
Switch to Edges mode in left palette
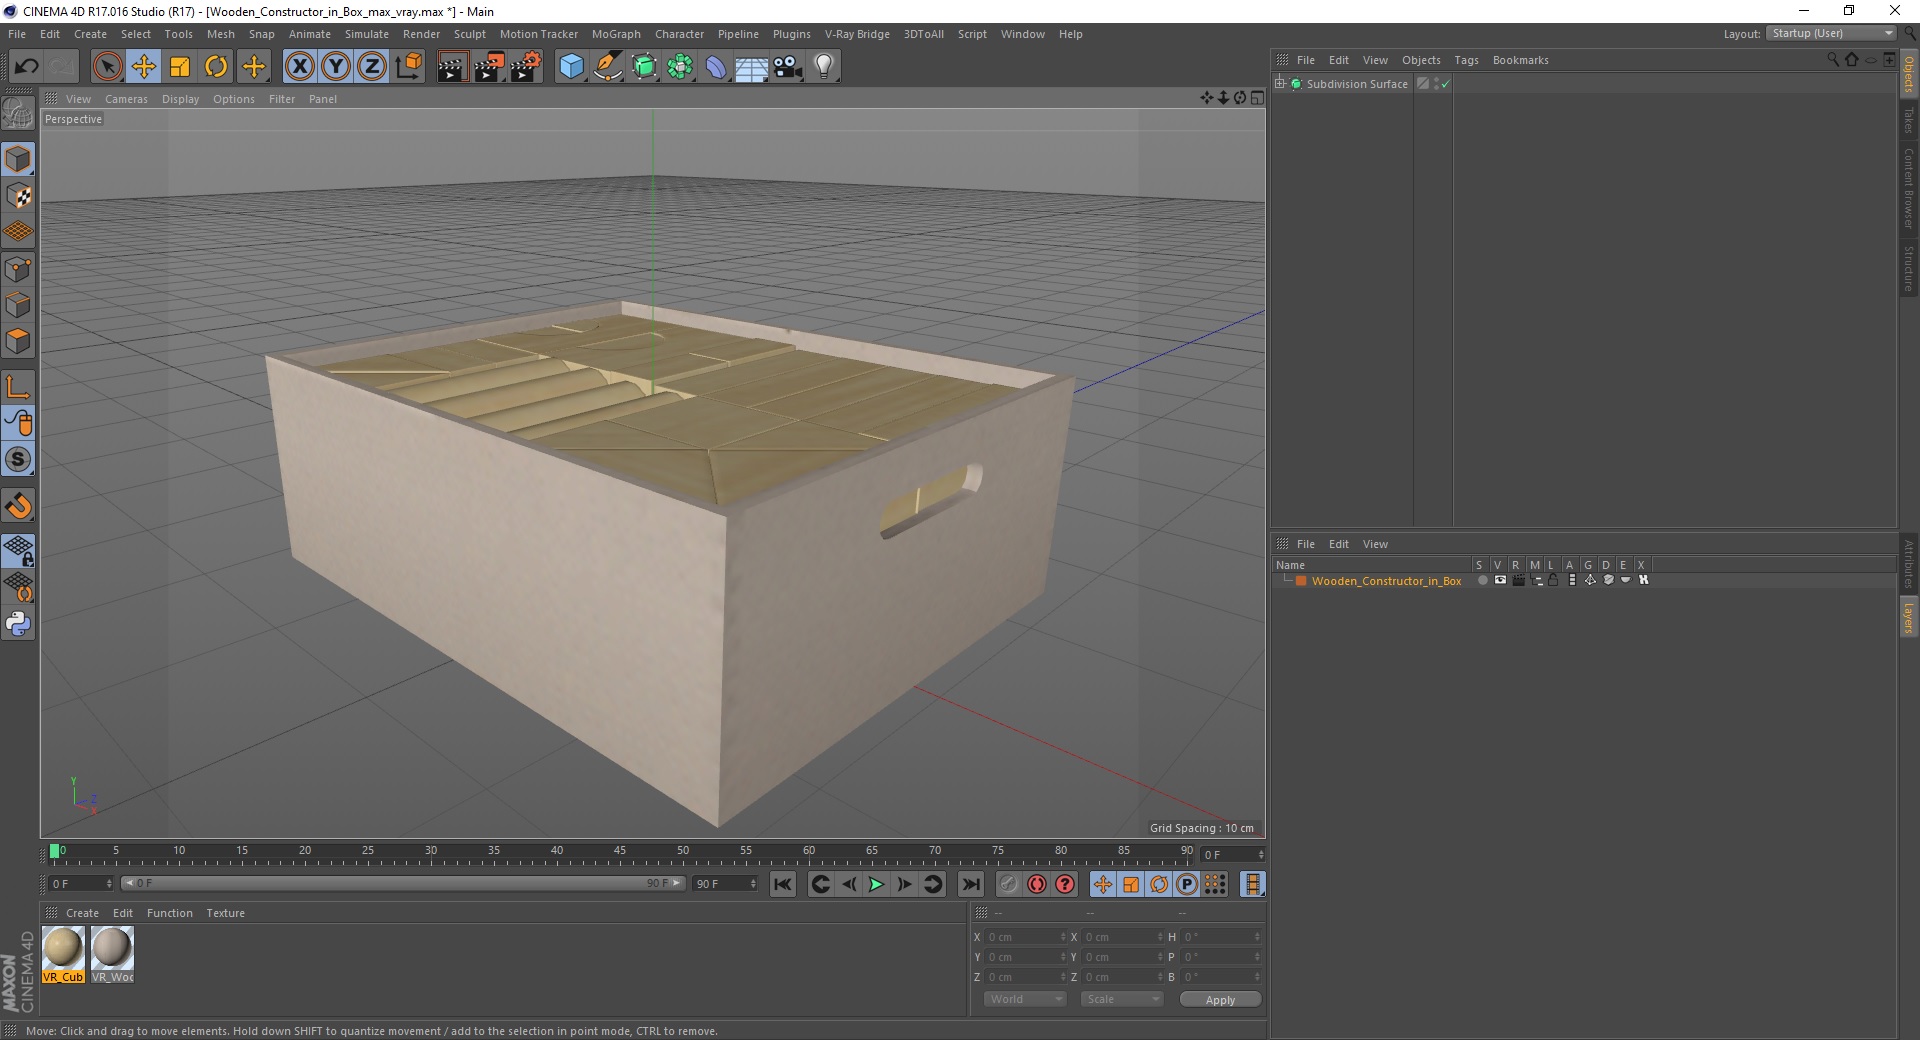tap(18, 305)
